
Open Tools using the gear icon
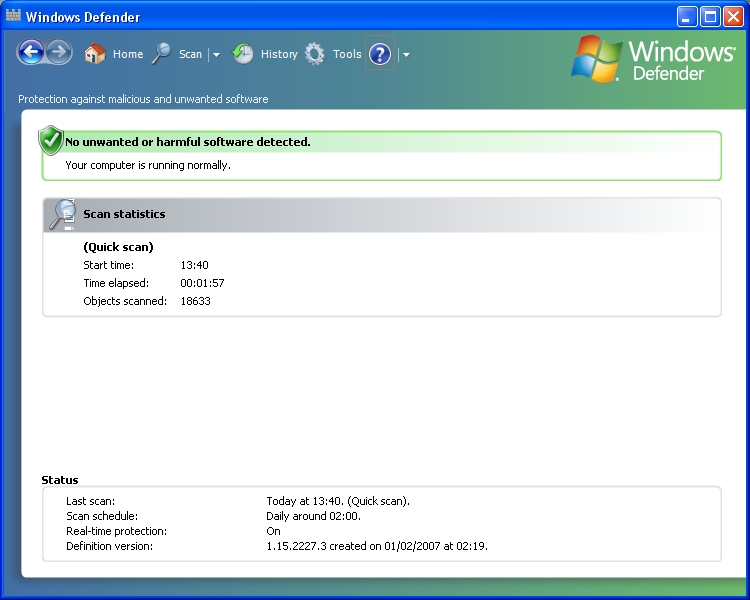coord(315,54)
